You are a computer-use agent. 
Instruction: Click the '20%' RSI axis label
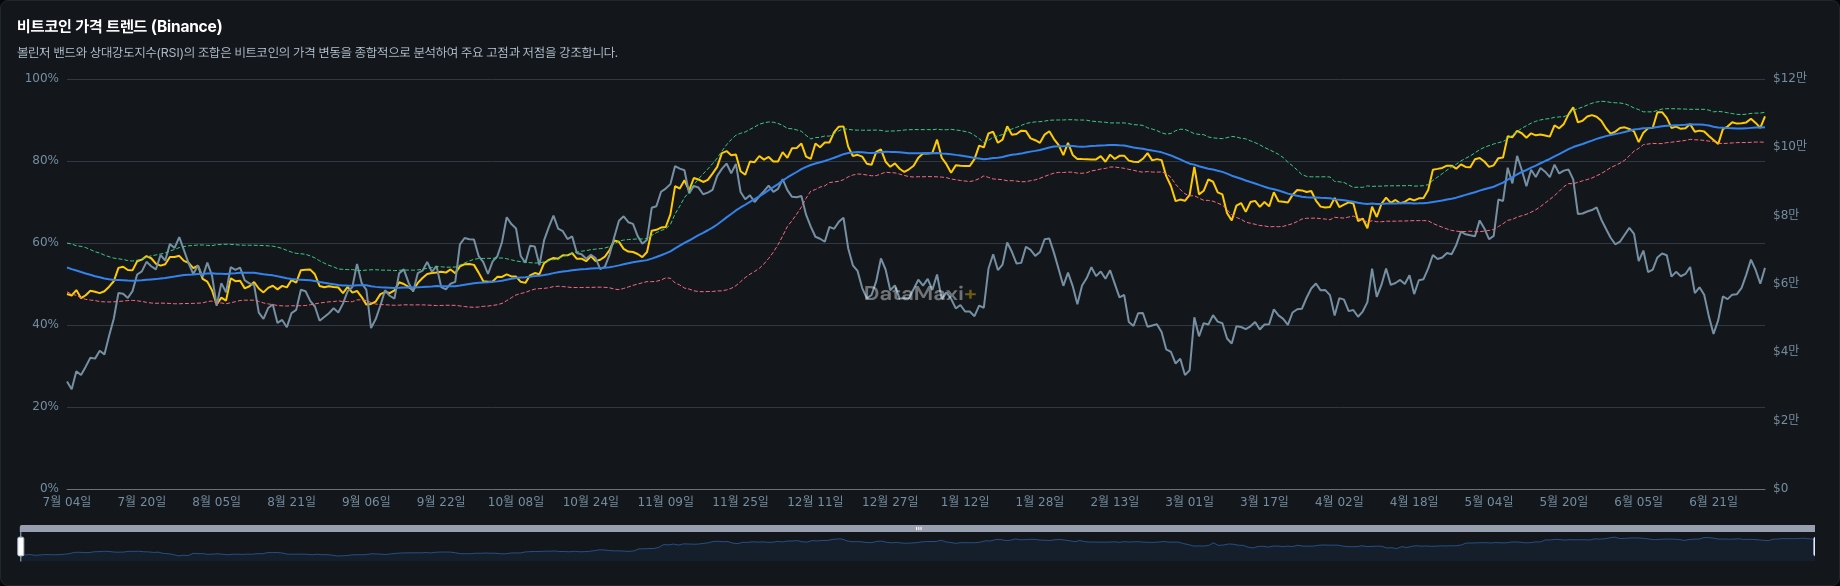45,406
